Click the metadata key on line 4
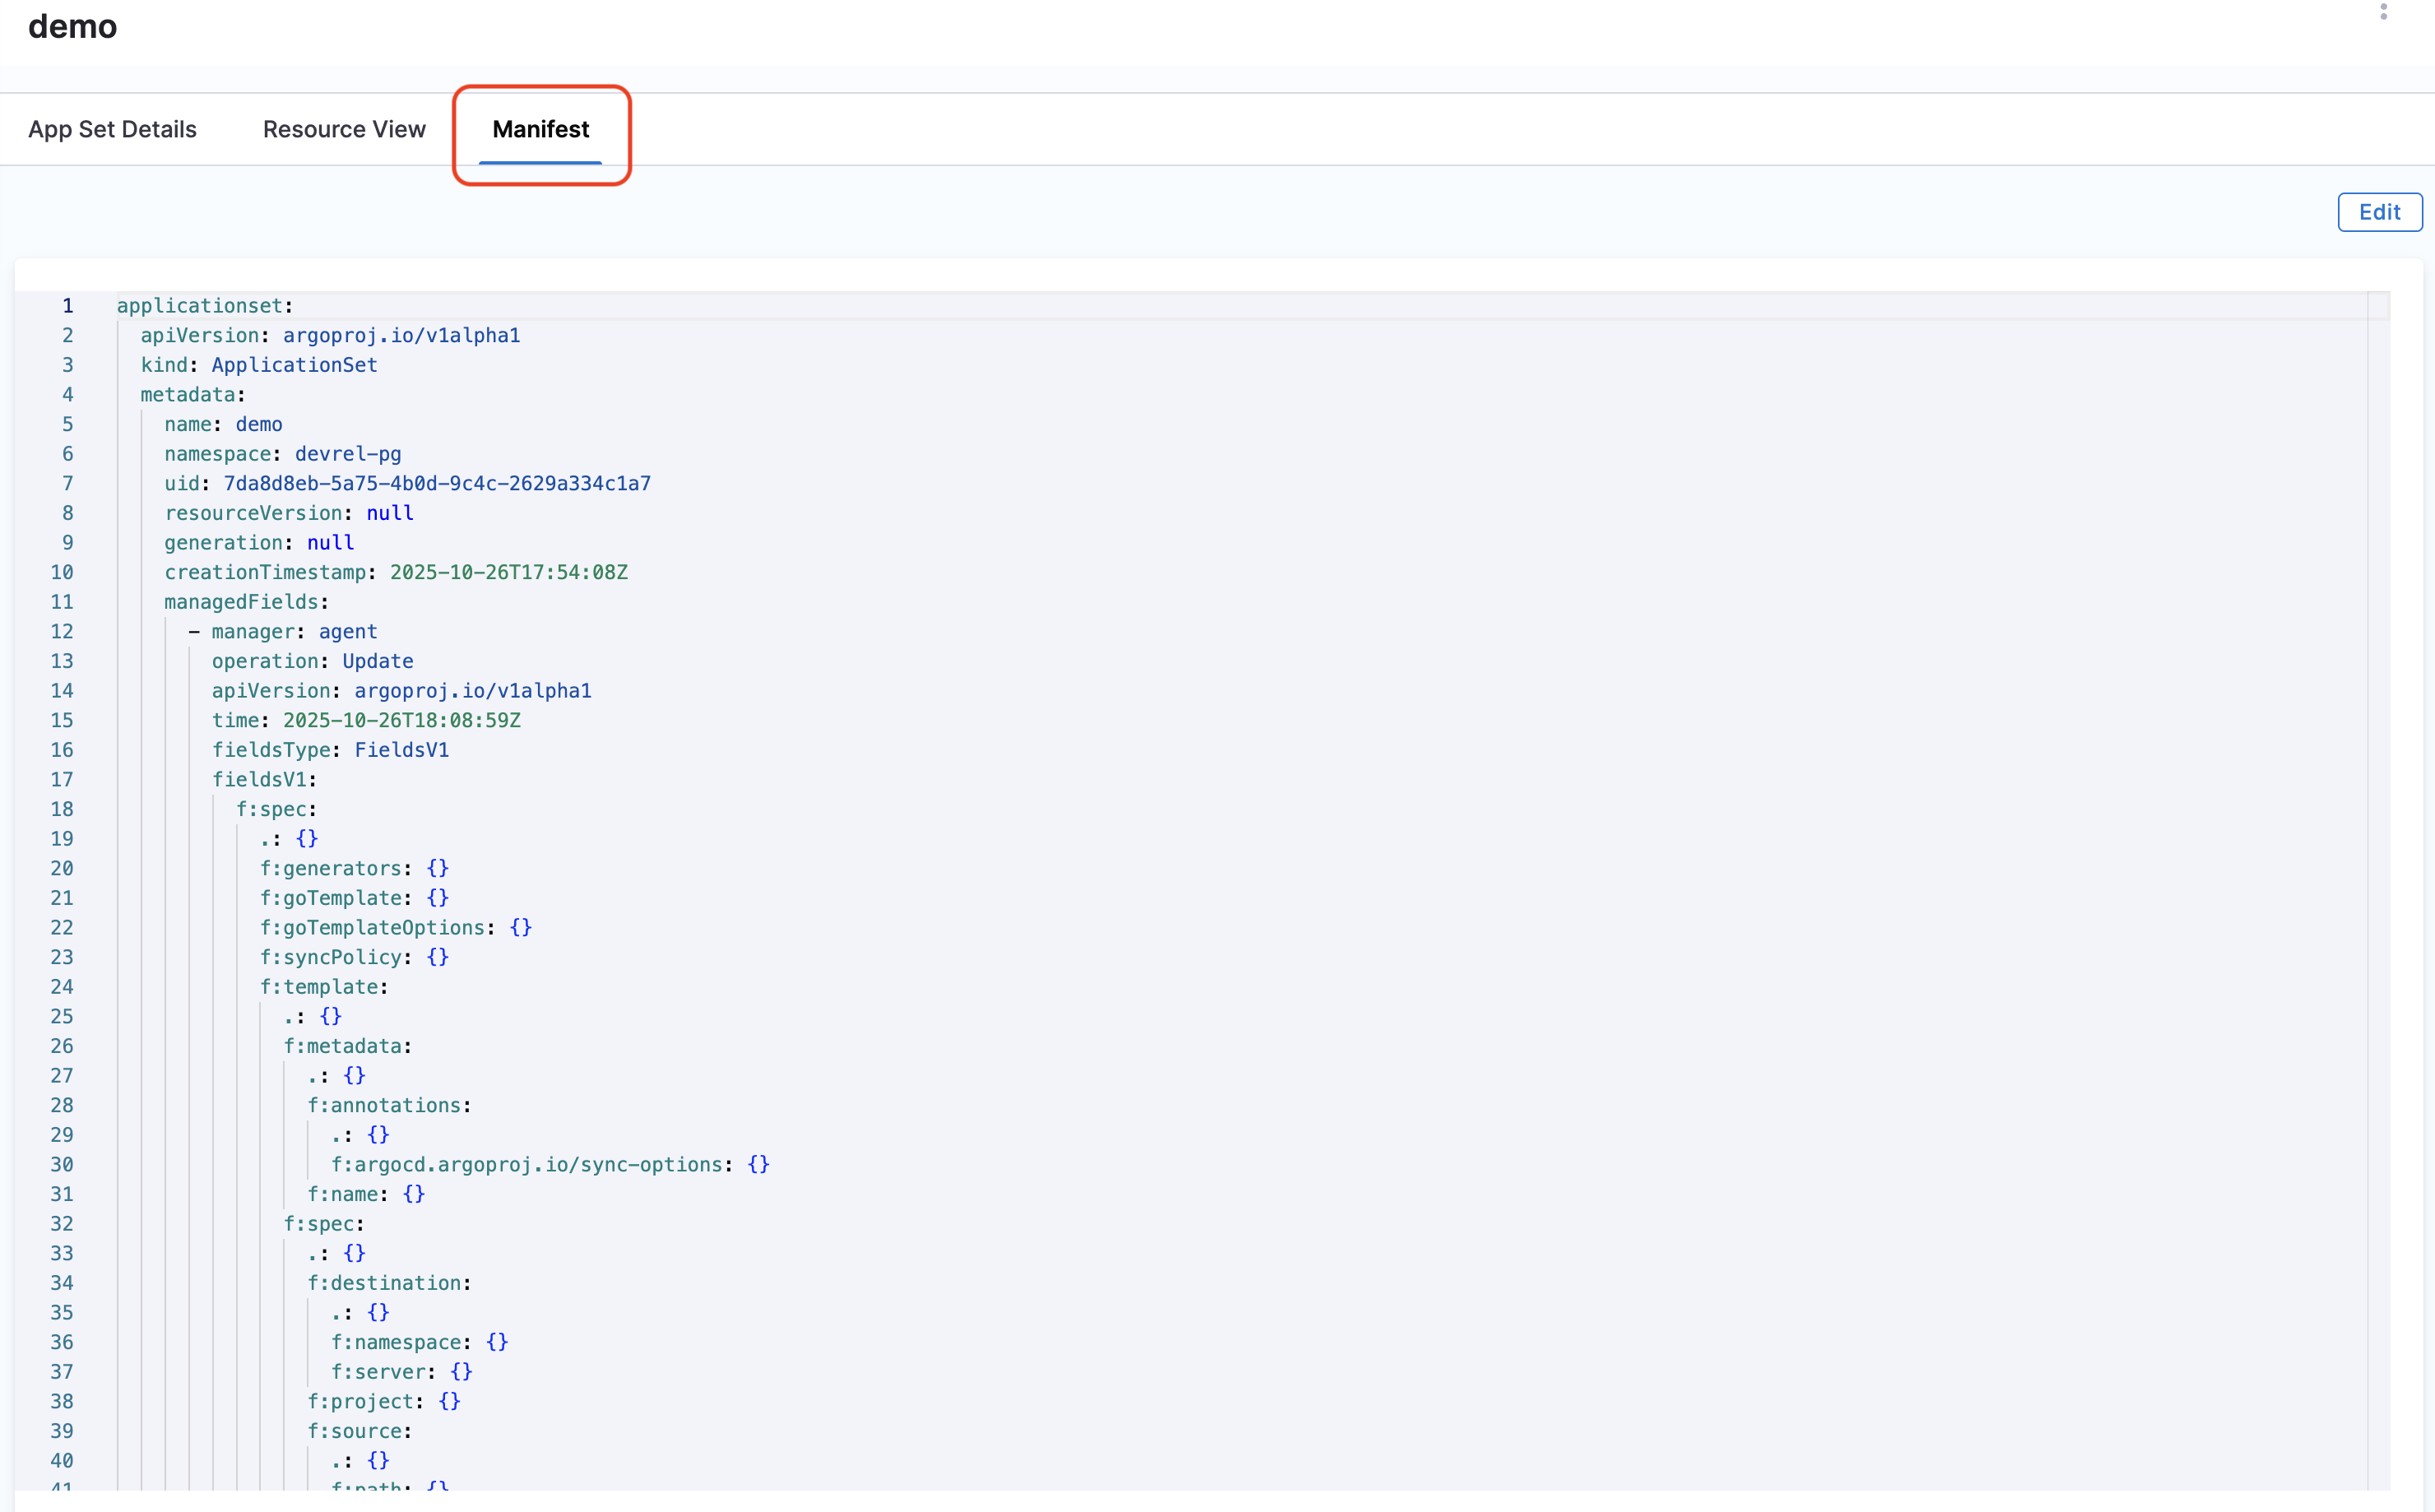This screenshot has width=2435, height=1512. coord(187,395)
